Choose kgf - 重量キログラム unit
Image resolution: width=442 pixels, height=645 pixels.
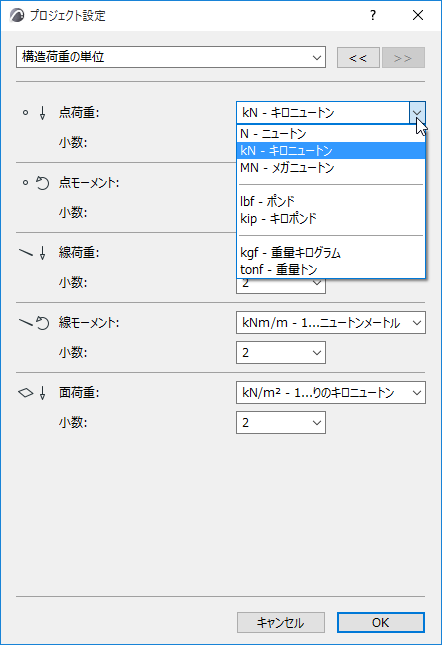[x=331, y=253]
